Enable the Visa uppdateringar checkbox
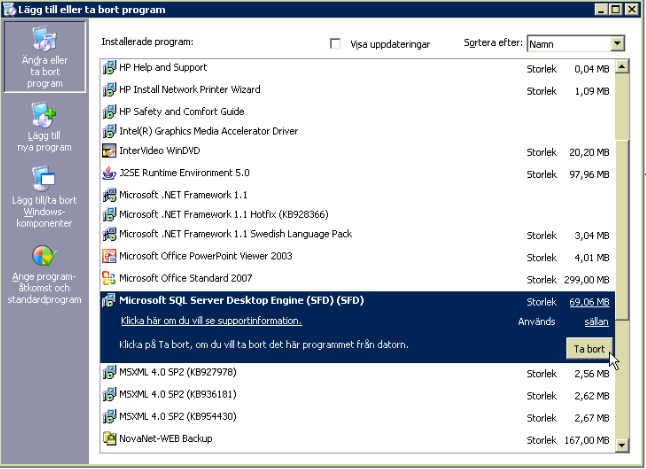 tap(335, 44)
